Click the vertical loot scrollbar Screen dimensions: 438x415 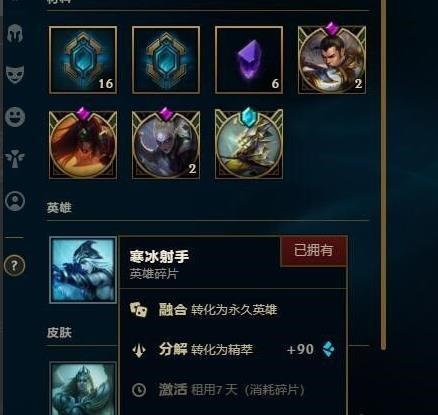click(x=383, y=173)
